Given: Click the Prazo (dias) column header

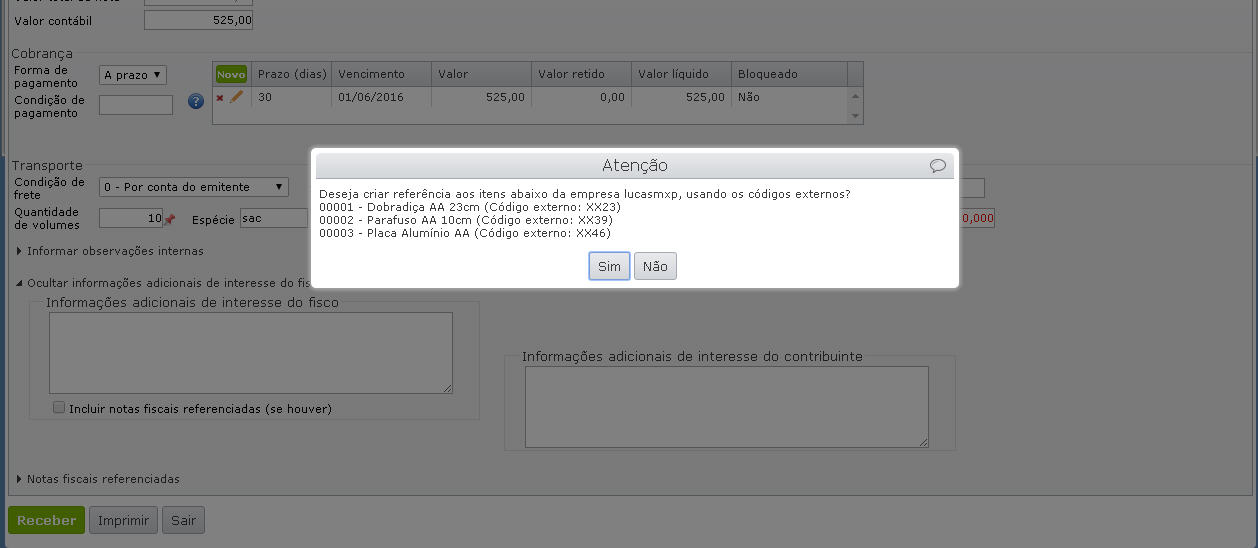Looking at the screenshot, I should coord(291,74).
